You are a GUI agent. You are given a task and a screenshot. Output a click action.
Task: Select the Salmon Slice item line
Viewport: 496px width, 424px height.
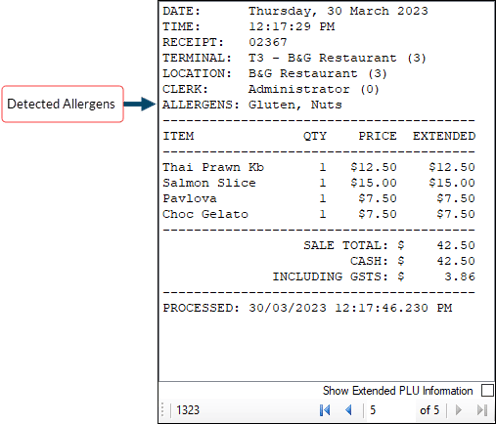point(319,183)
